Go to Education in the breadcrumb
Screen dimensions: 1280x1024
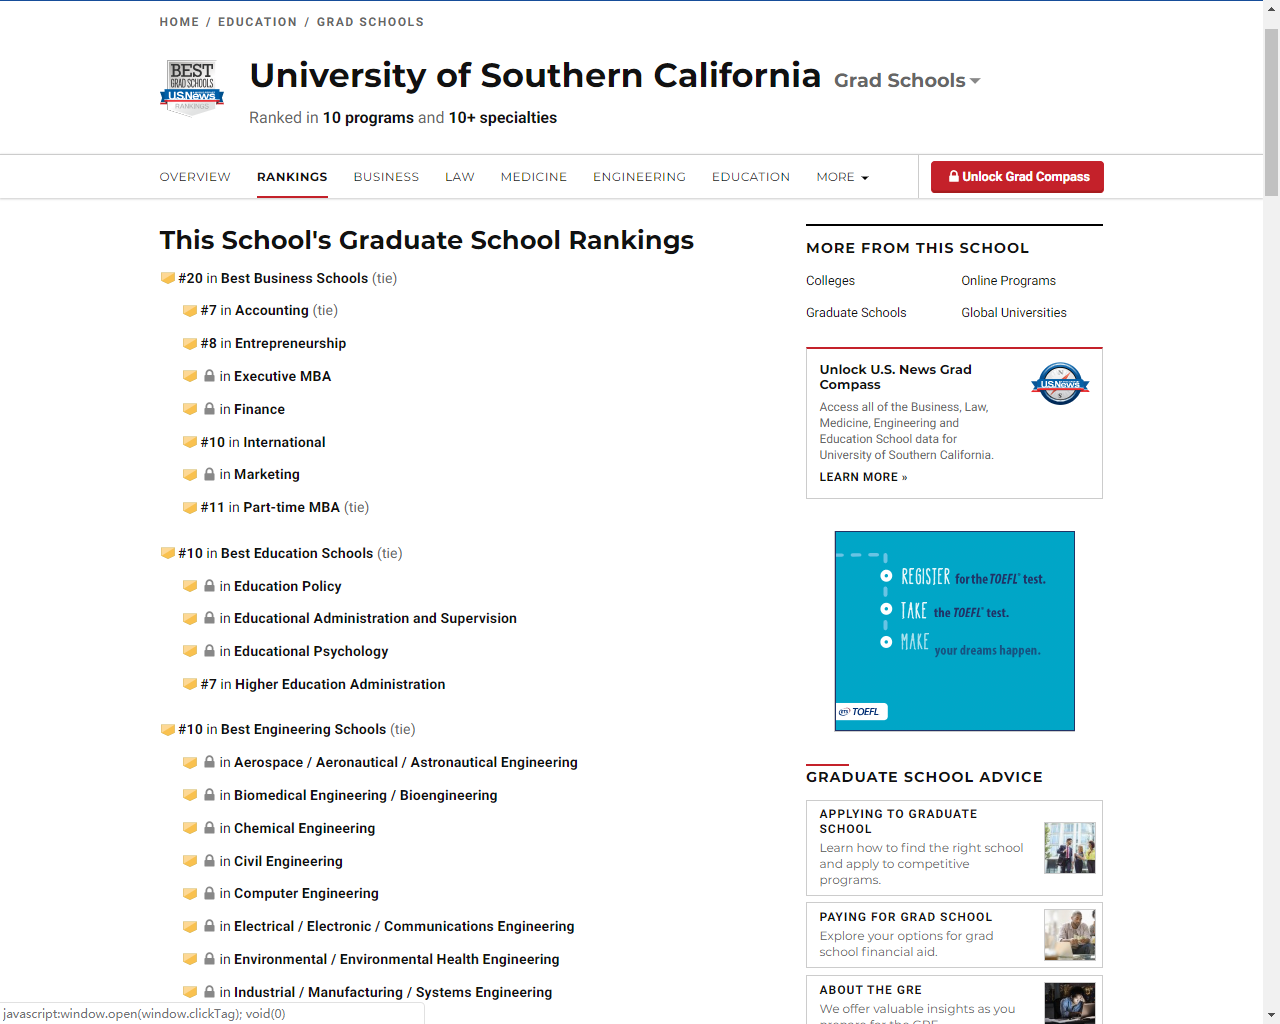(x=257, y=22)
